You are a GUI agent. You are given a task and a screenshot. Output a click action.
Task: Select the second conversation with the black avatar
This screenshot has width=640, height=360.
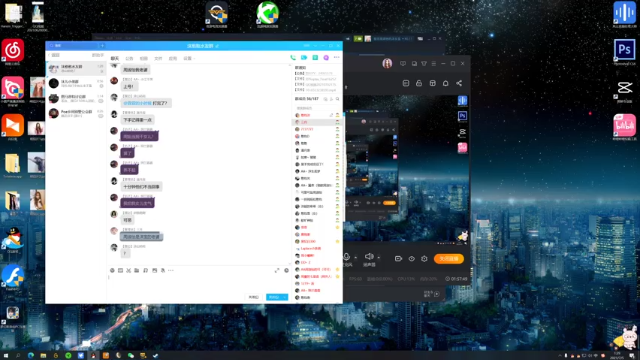coord(76,84)
